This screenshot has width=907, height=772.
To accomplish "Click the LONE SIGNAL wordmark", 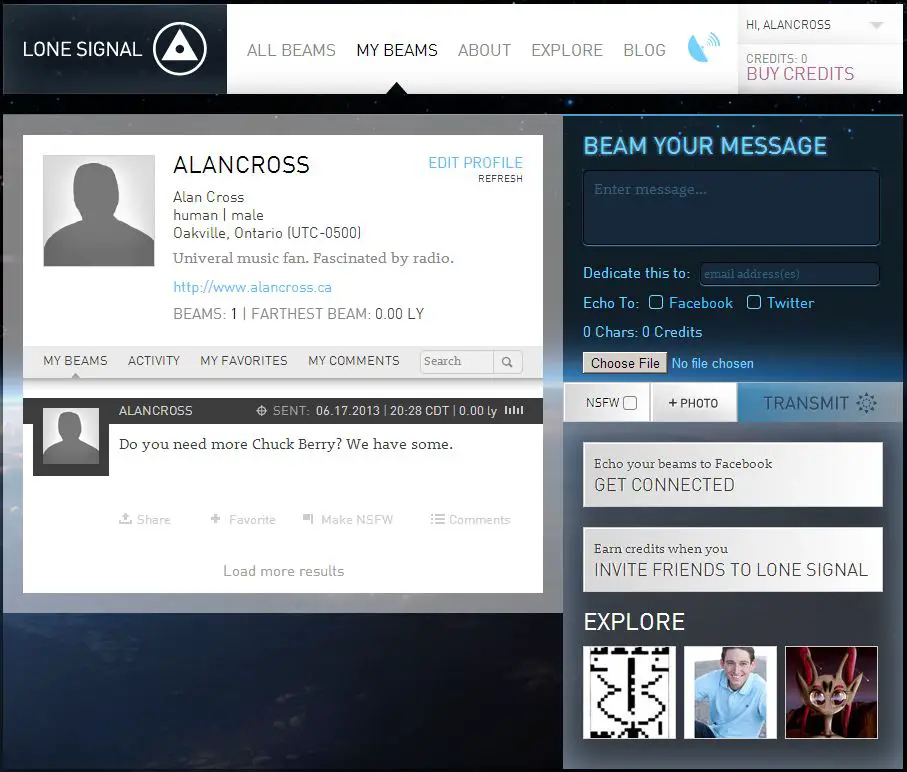I will 82,49.
